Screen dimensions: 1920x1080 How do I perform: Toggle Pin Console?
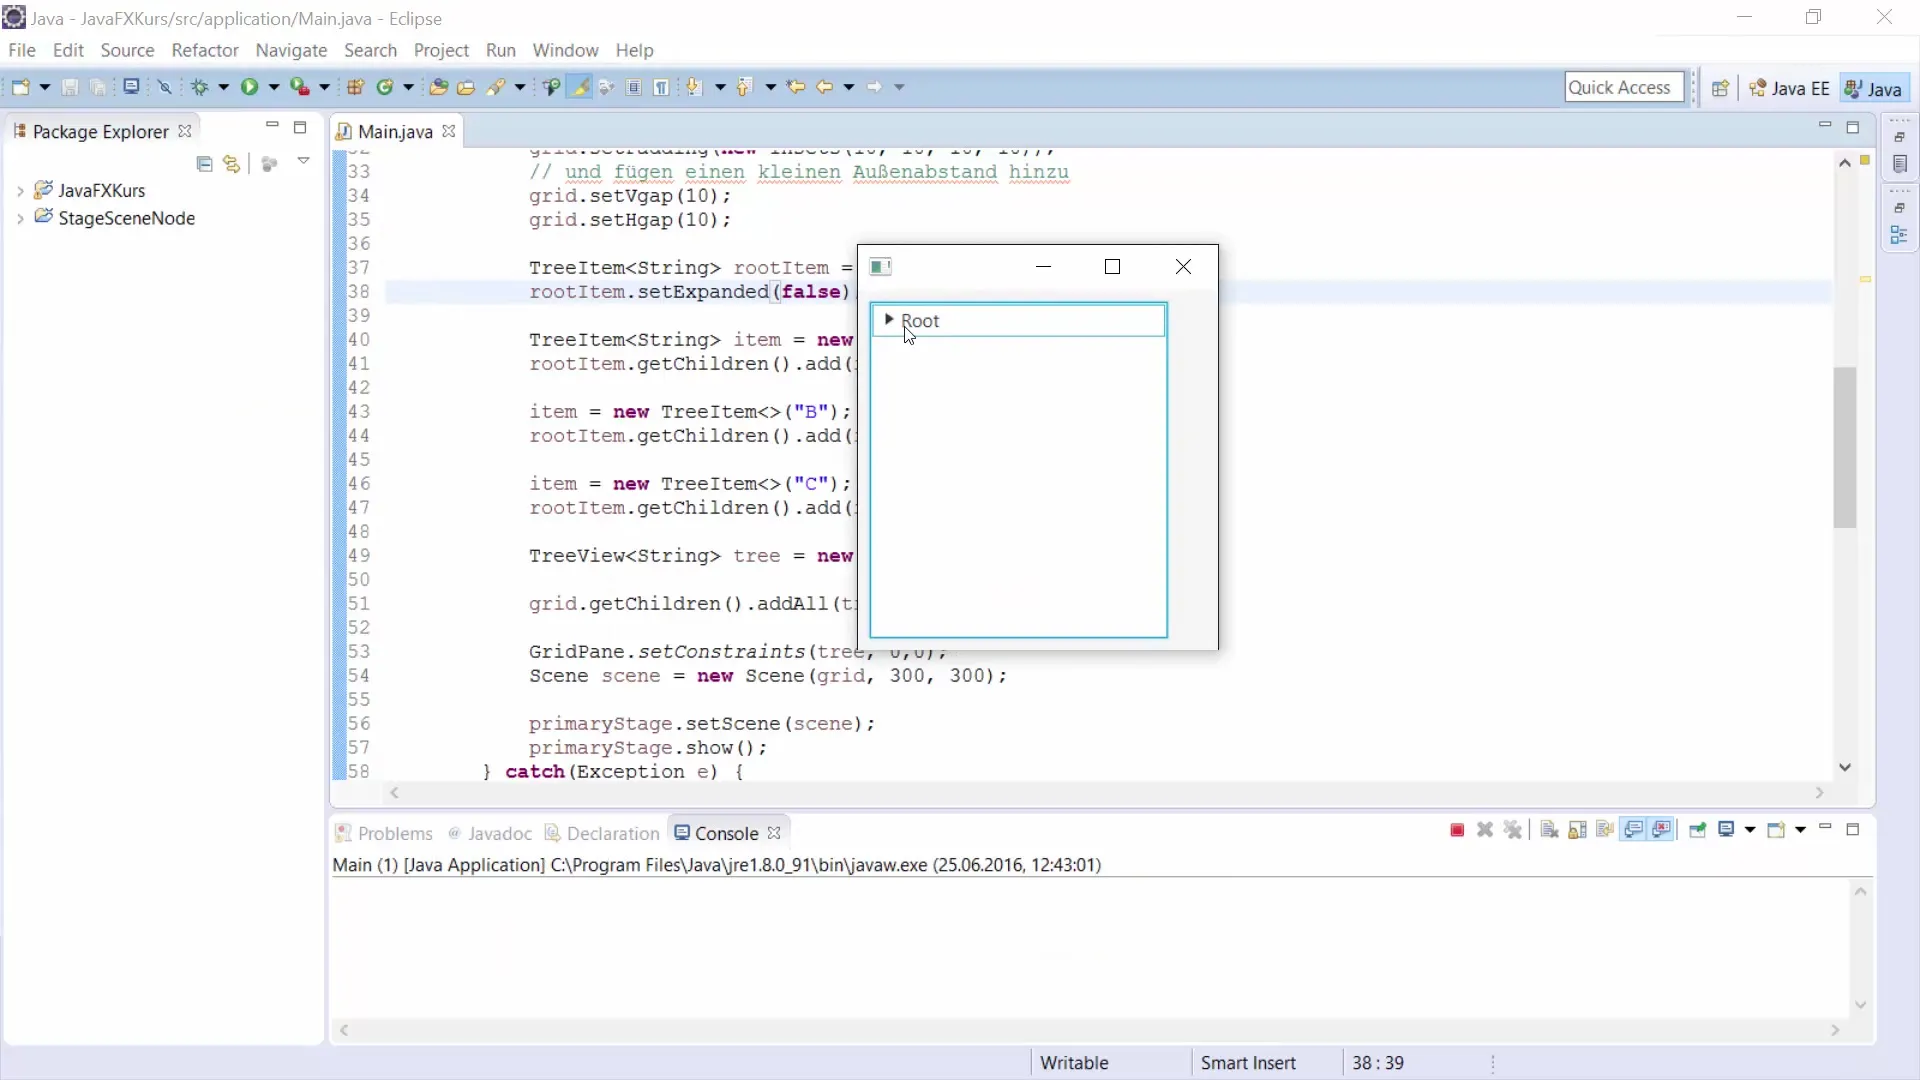point(1697,830)
